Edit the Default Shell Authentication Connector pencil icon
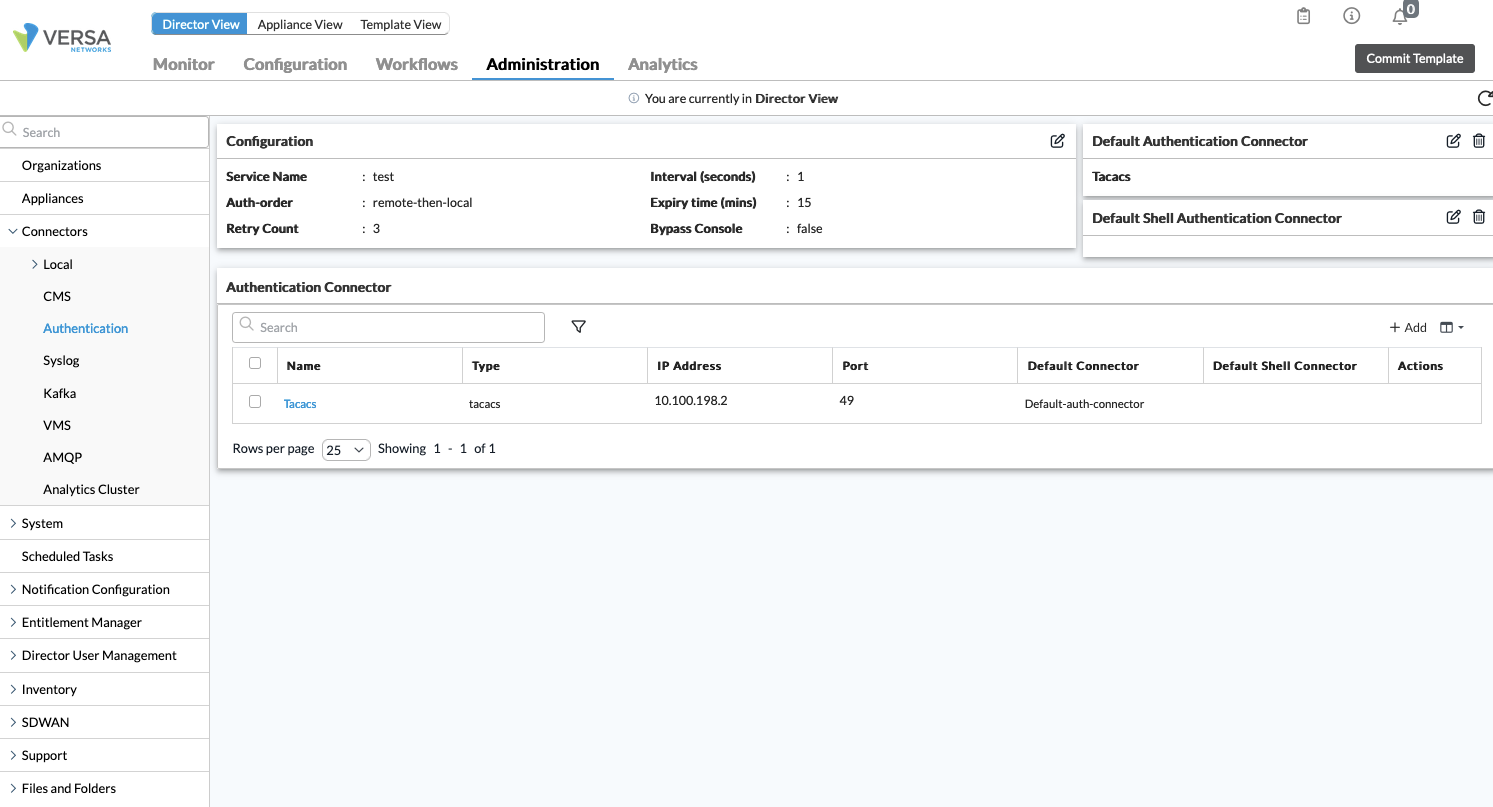Viewport: 1493px width, 807px height. point(1453,217)
